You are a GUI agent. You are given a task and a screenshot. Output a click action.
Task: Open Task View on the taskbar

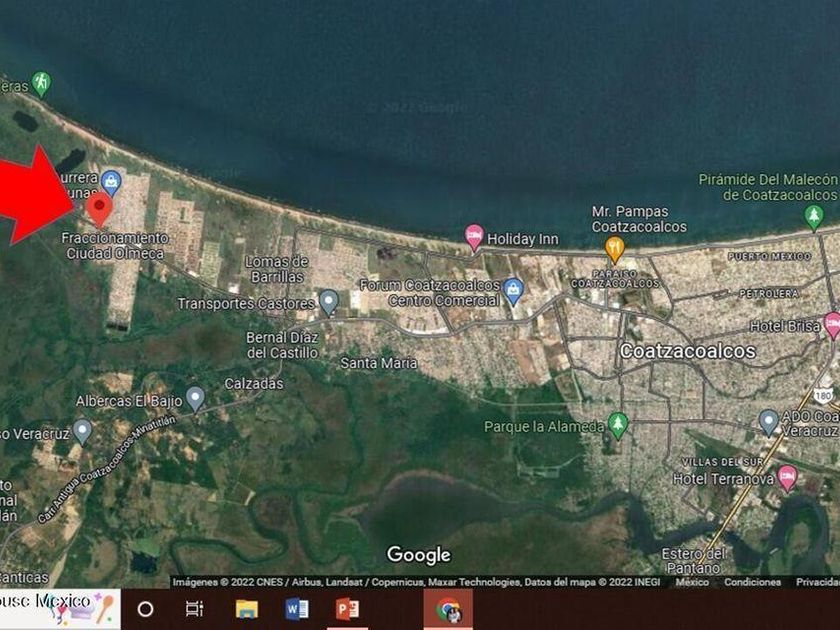(x=195, y=609)
